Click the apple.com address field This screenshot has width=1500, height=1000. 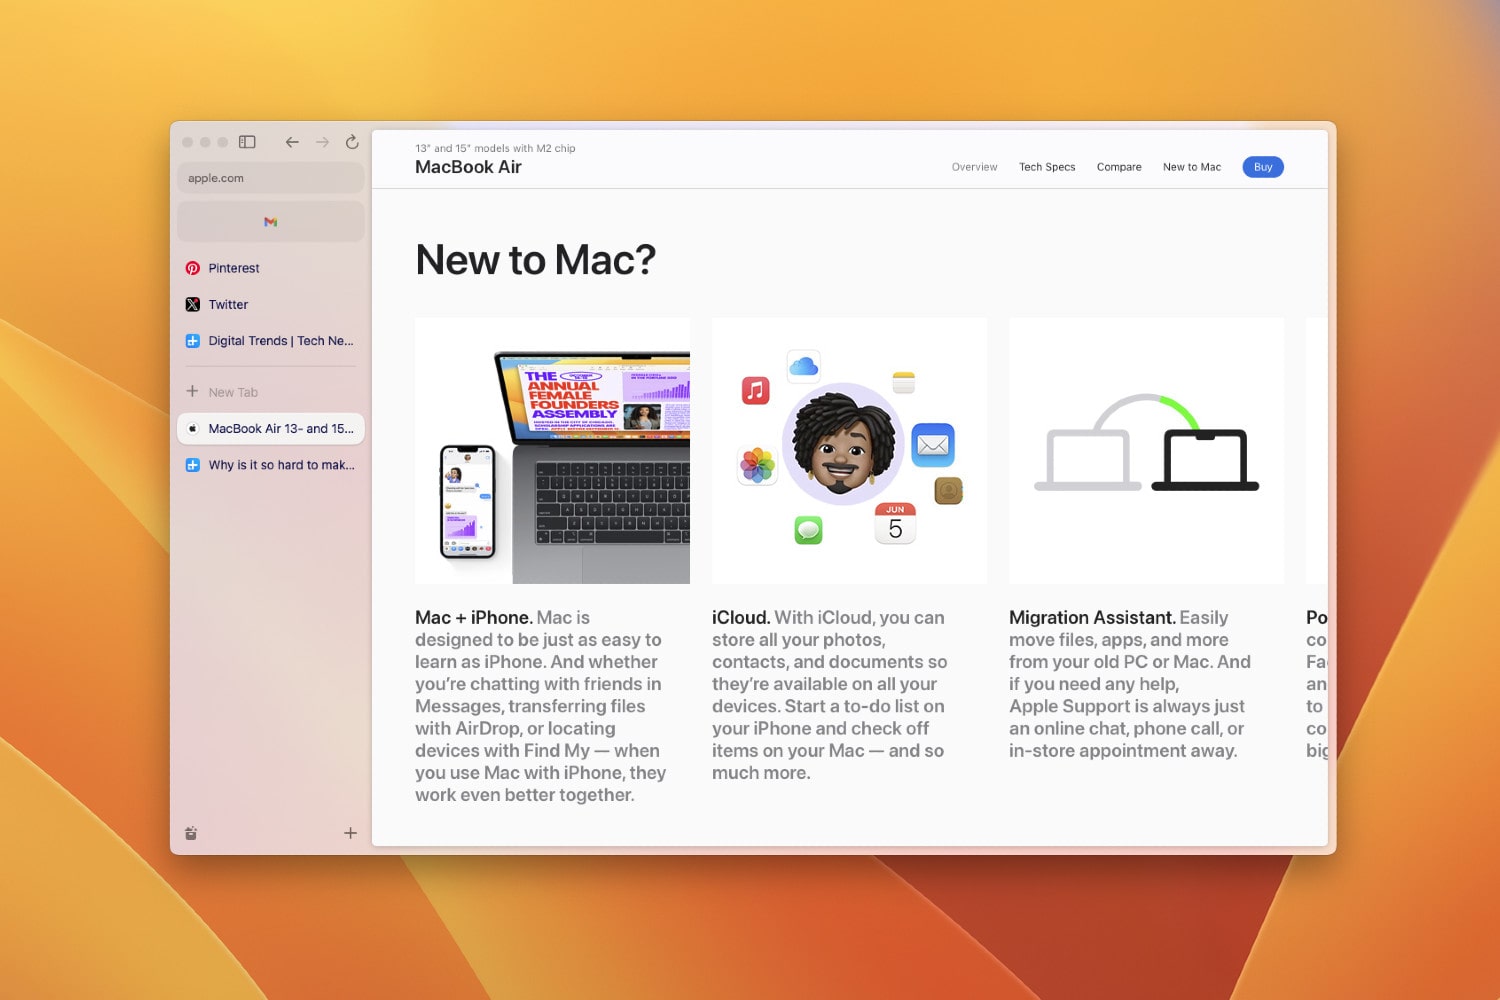(x=271, y=178)
